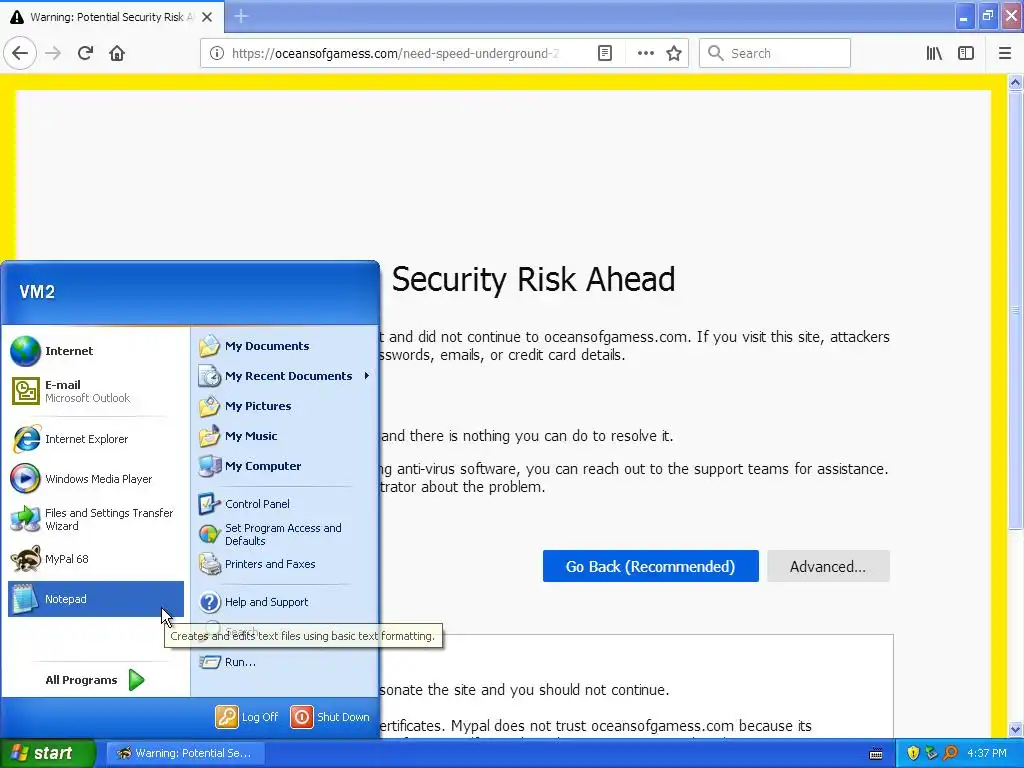Open E-mail Microsoft Outlook
This screenshot has height=768, width=1024.
point(95,391)
